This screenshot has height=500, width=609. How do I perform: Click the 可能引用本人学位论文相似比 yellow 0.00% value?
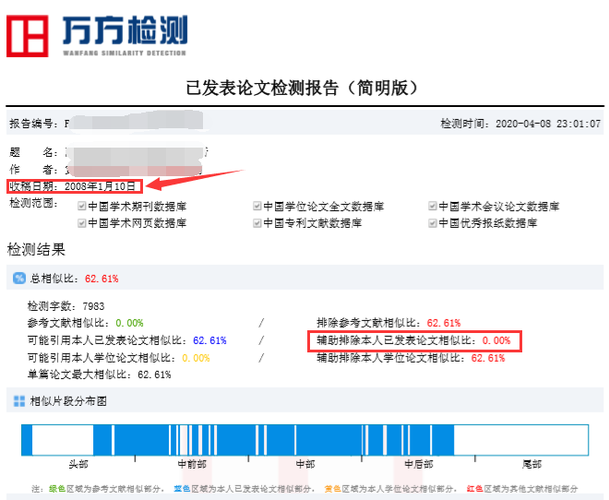[196, 358]
